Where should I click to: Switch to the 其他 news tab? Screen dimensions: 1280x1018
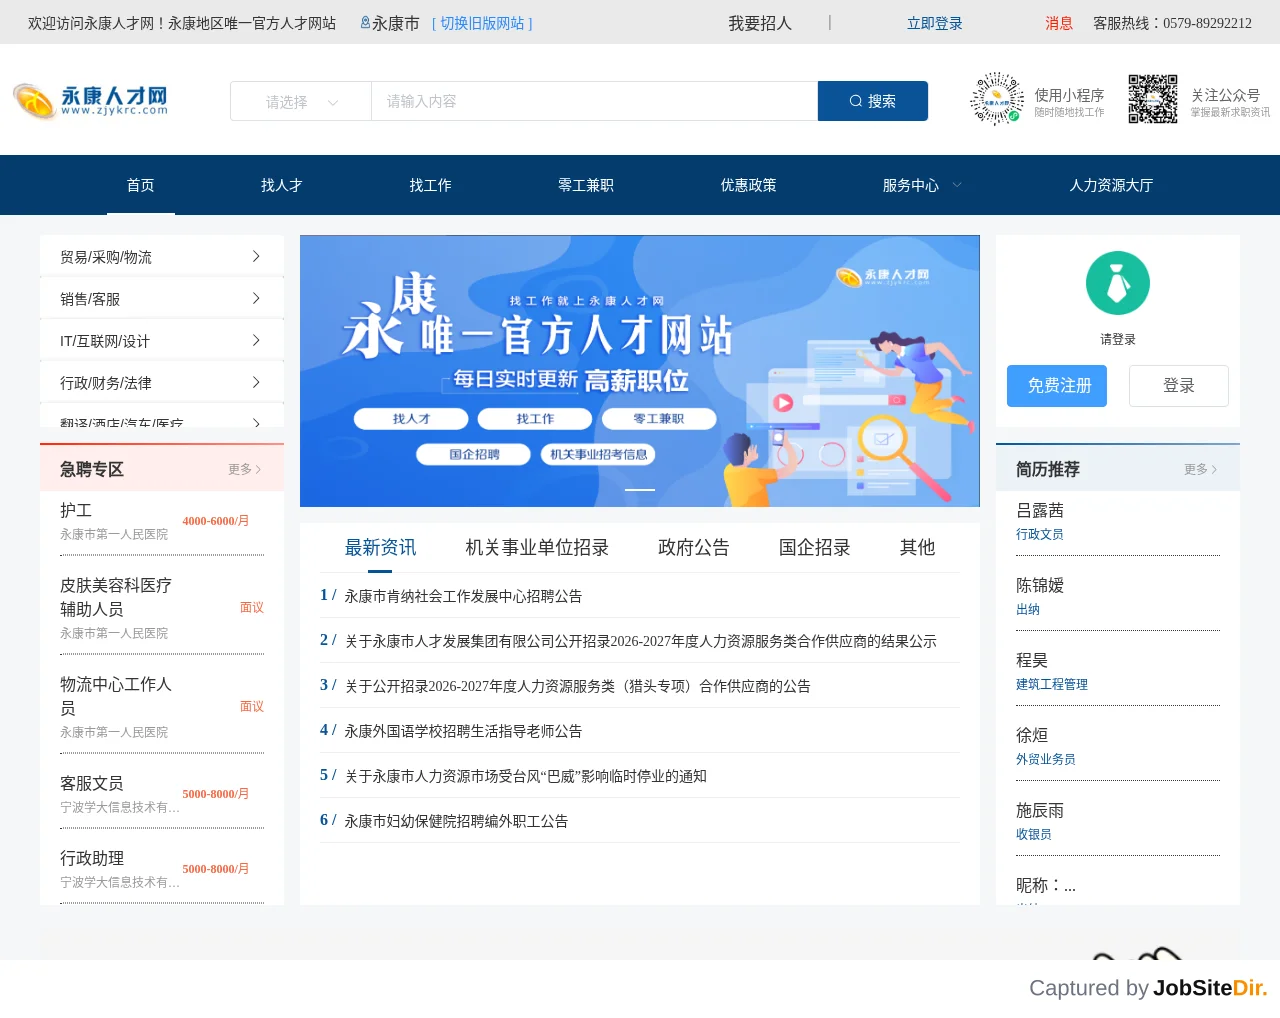tap(917, 548)
